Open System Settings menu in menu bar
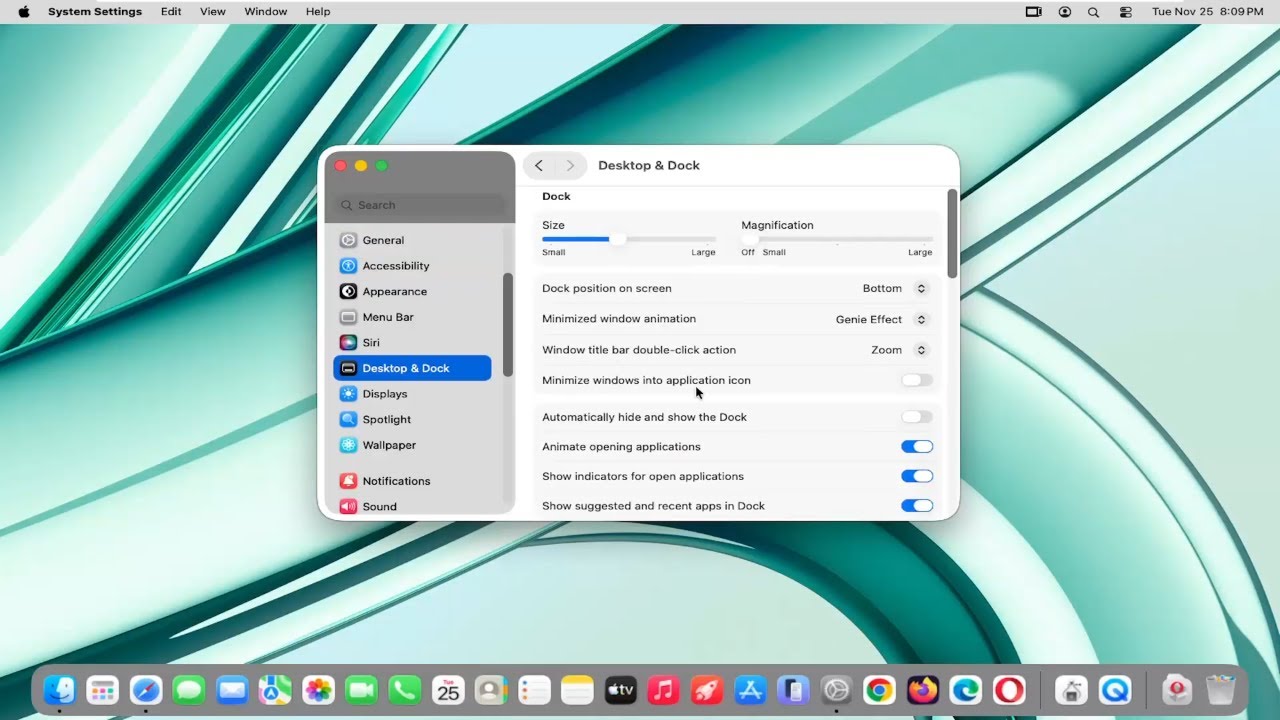 (95, 12)
